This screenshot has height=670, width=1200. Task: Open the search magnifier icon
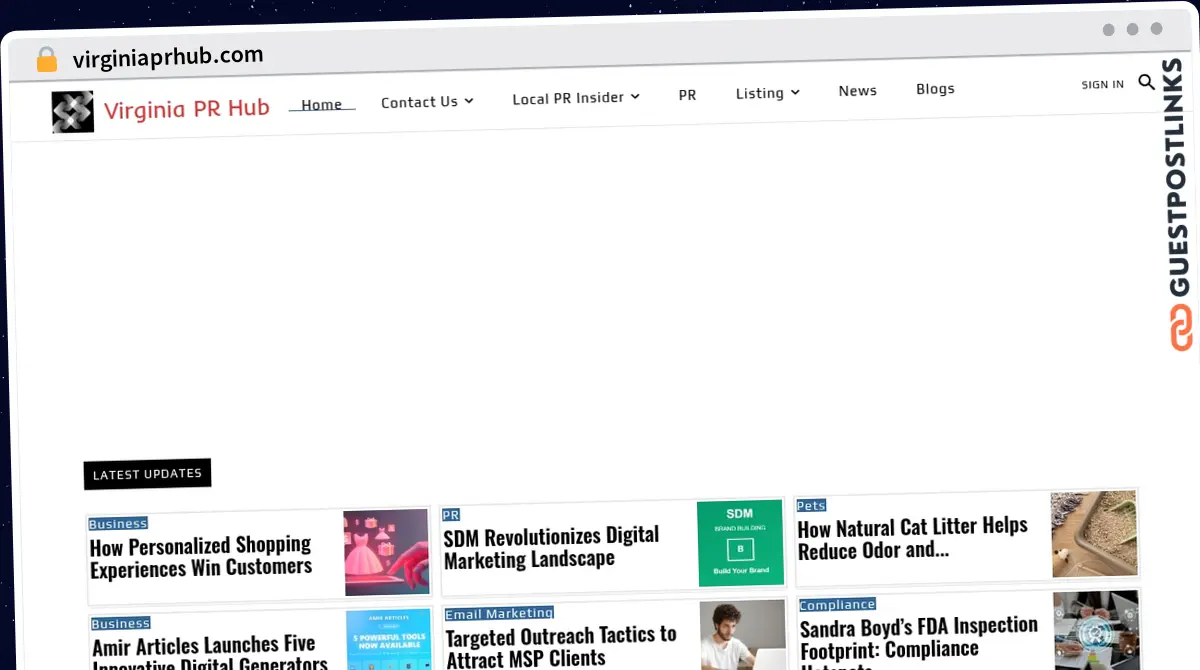1147,82
